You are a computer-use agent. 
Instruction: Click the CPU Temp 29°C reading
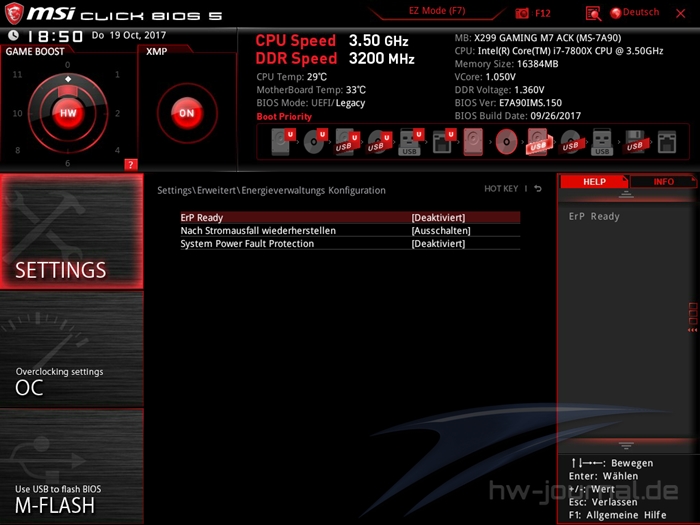292,77
